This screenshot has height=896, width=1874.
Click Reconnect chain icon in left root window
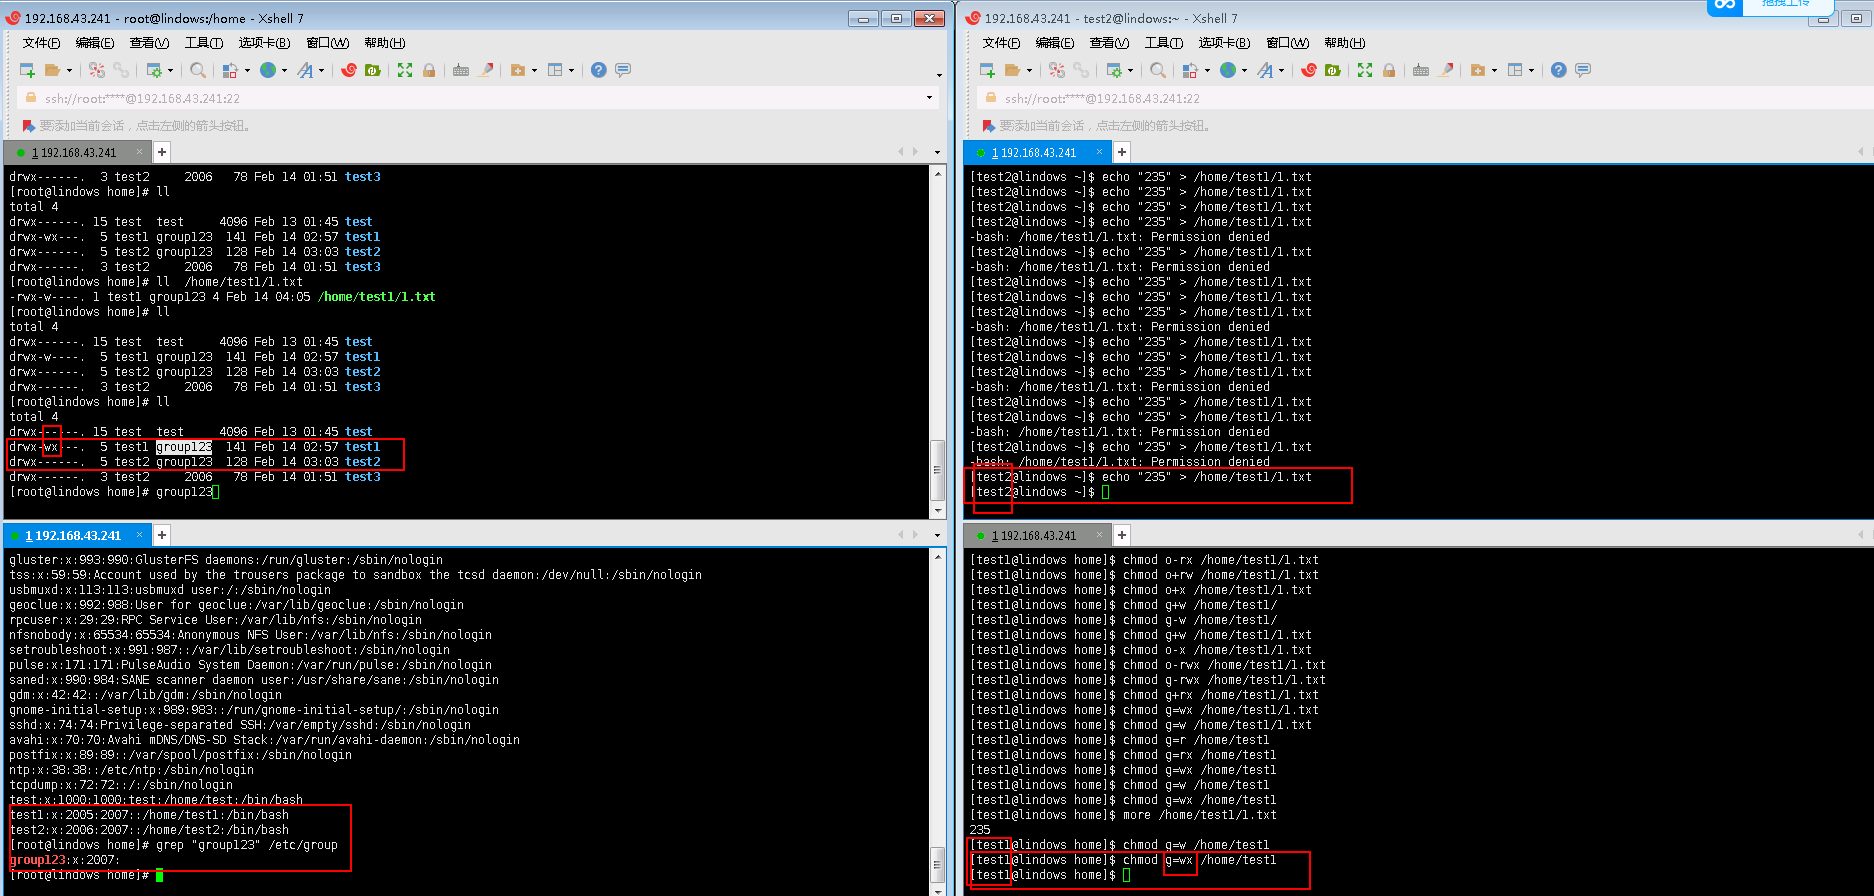(x=121, y=70)
